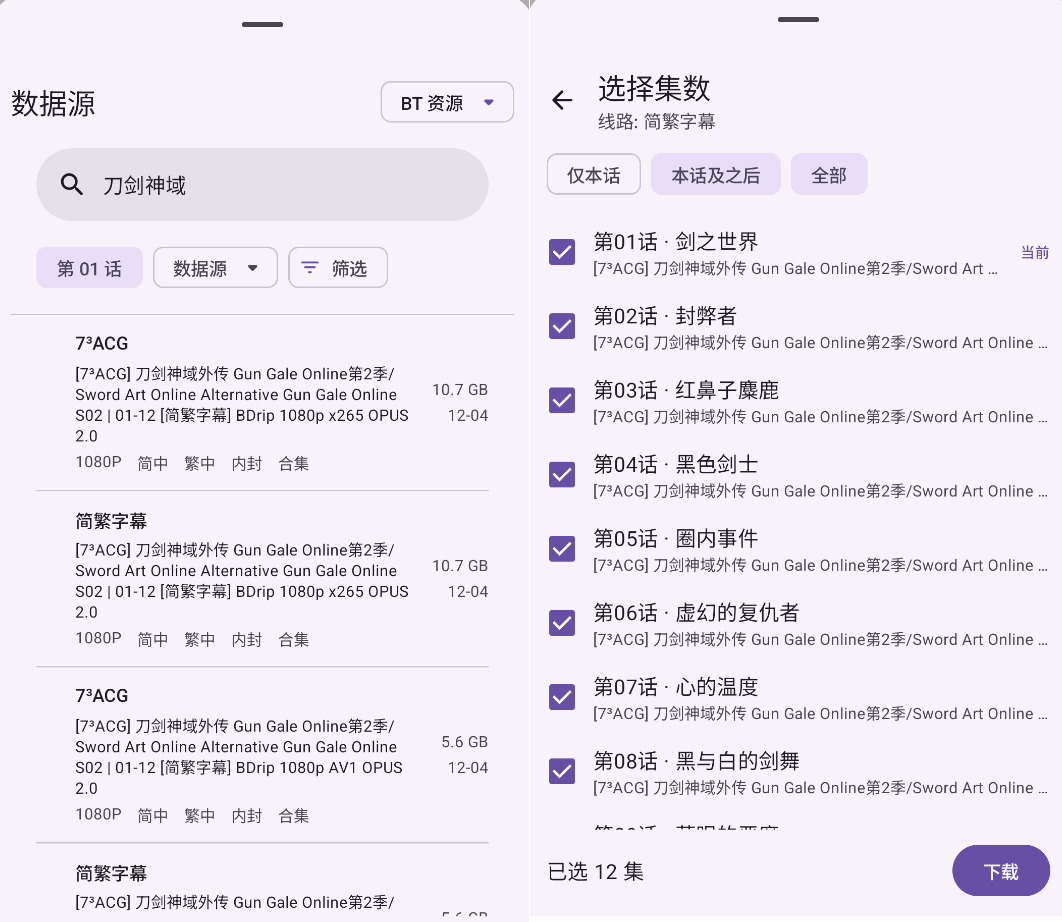Click the 刀剑神域 search field
The image size is (1062, 922).
point(262,184)
